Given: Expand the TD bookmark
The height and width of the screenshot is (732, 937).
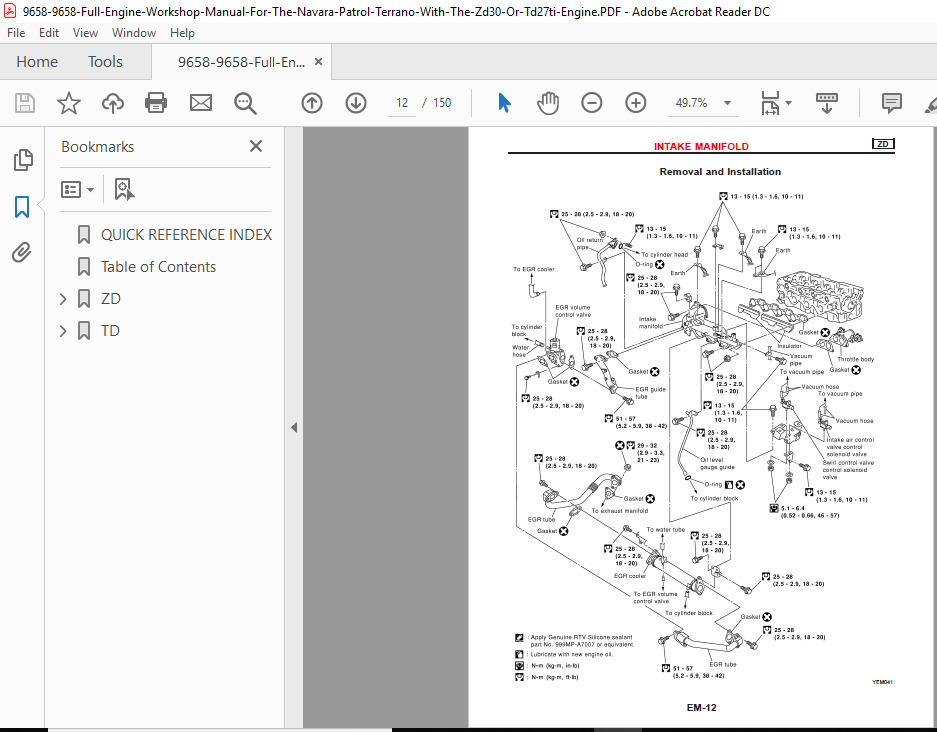Looking at the screenshot, I should 63,331.
